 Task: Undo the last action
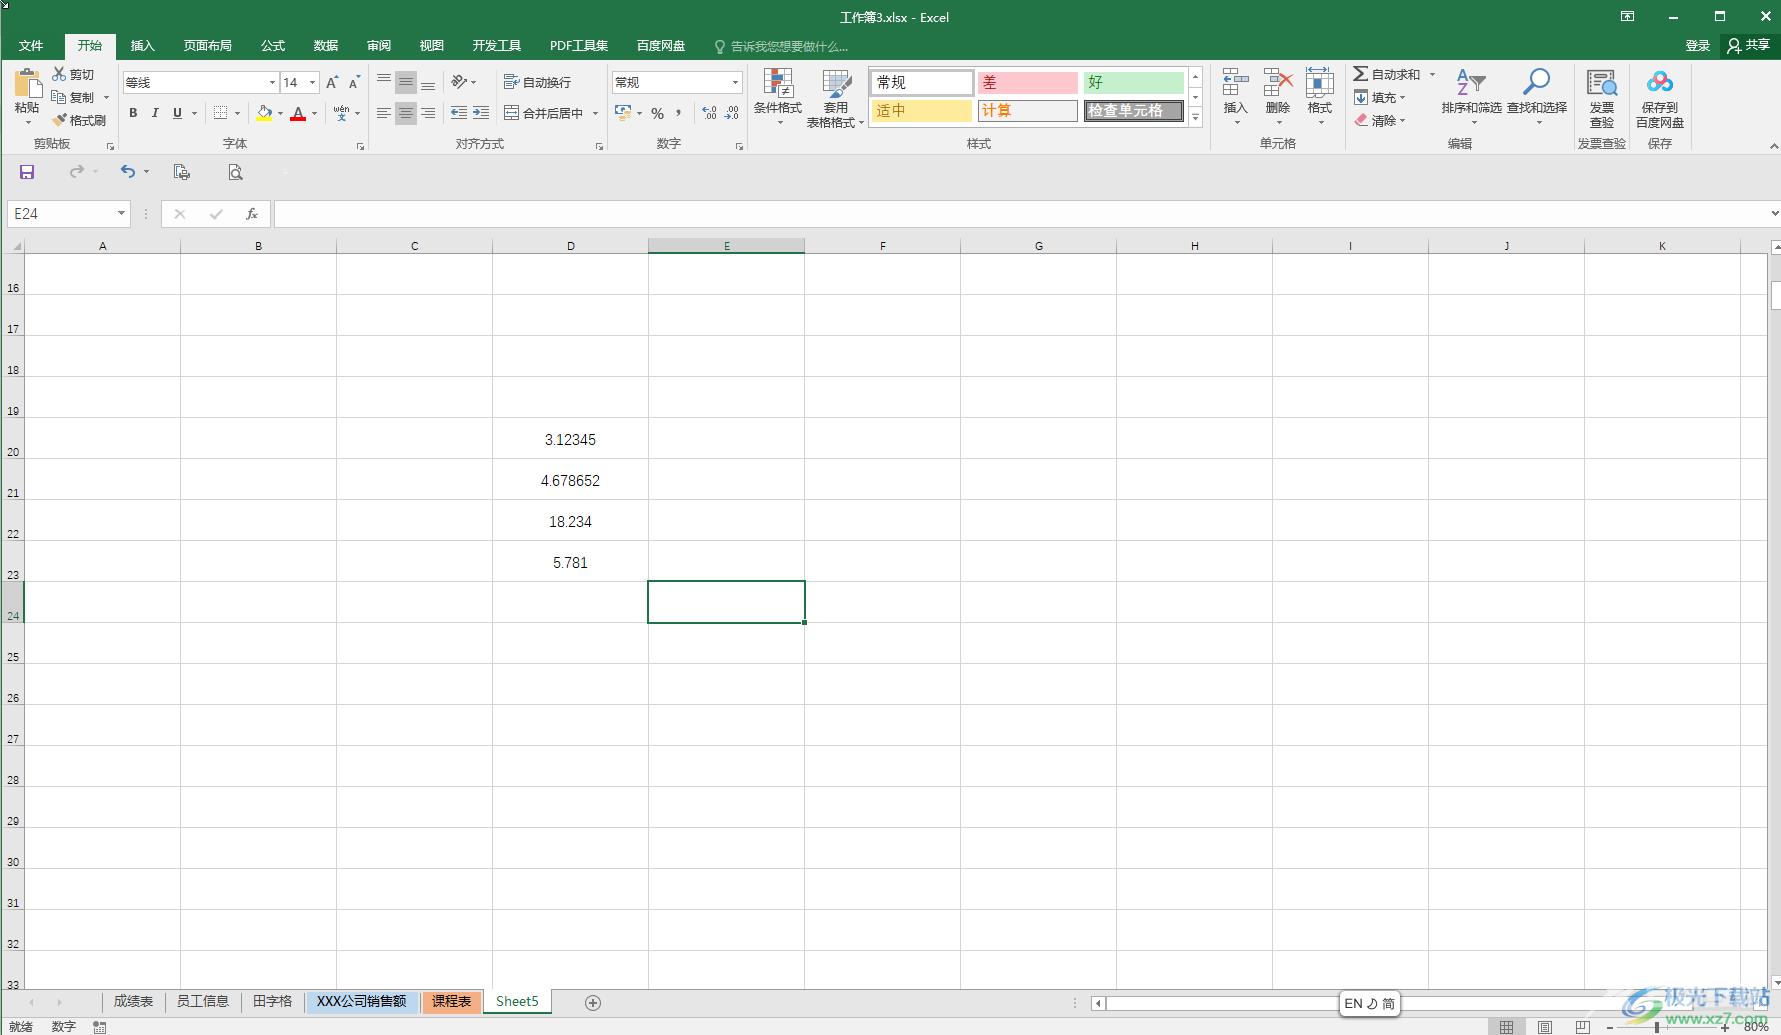(128, 172)
